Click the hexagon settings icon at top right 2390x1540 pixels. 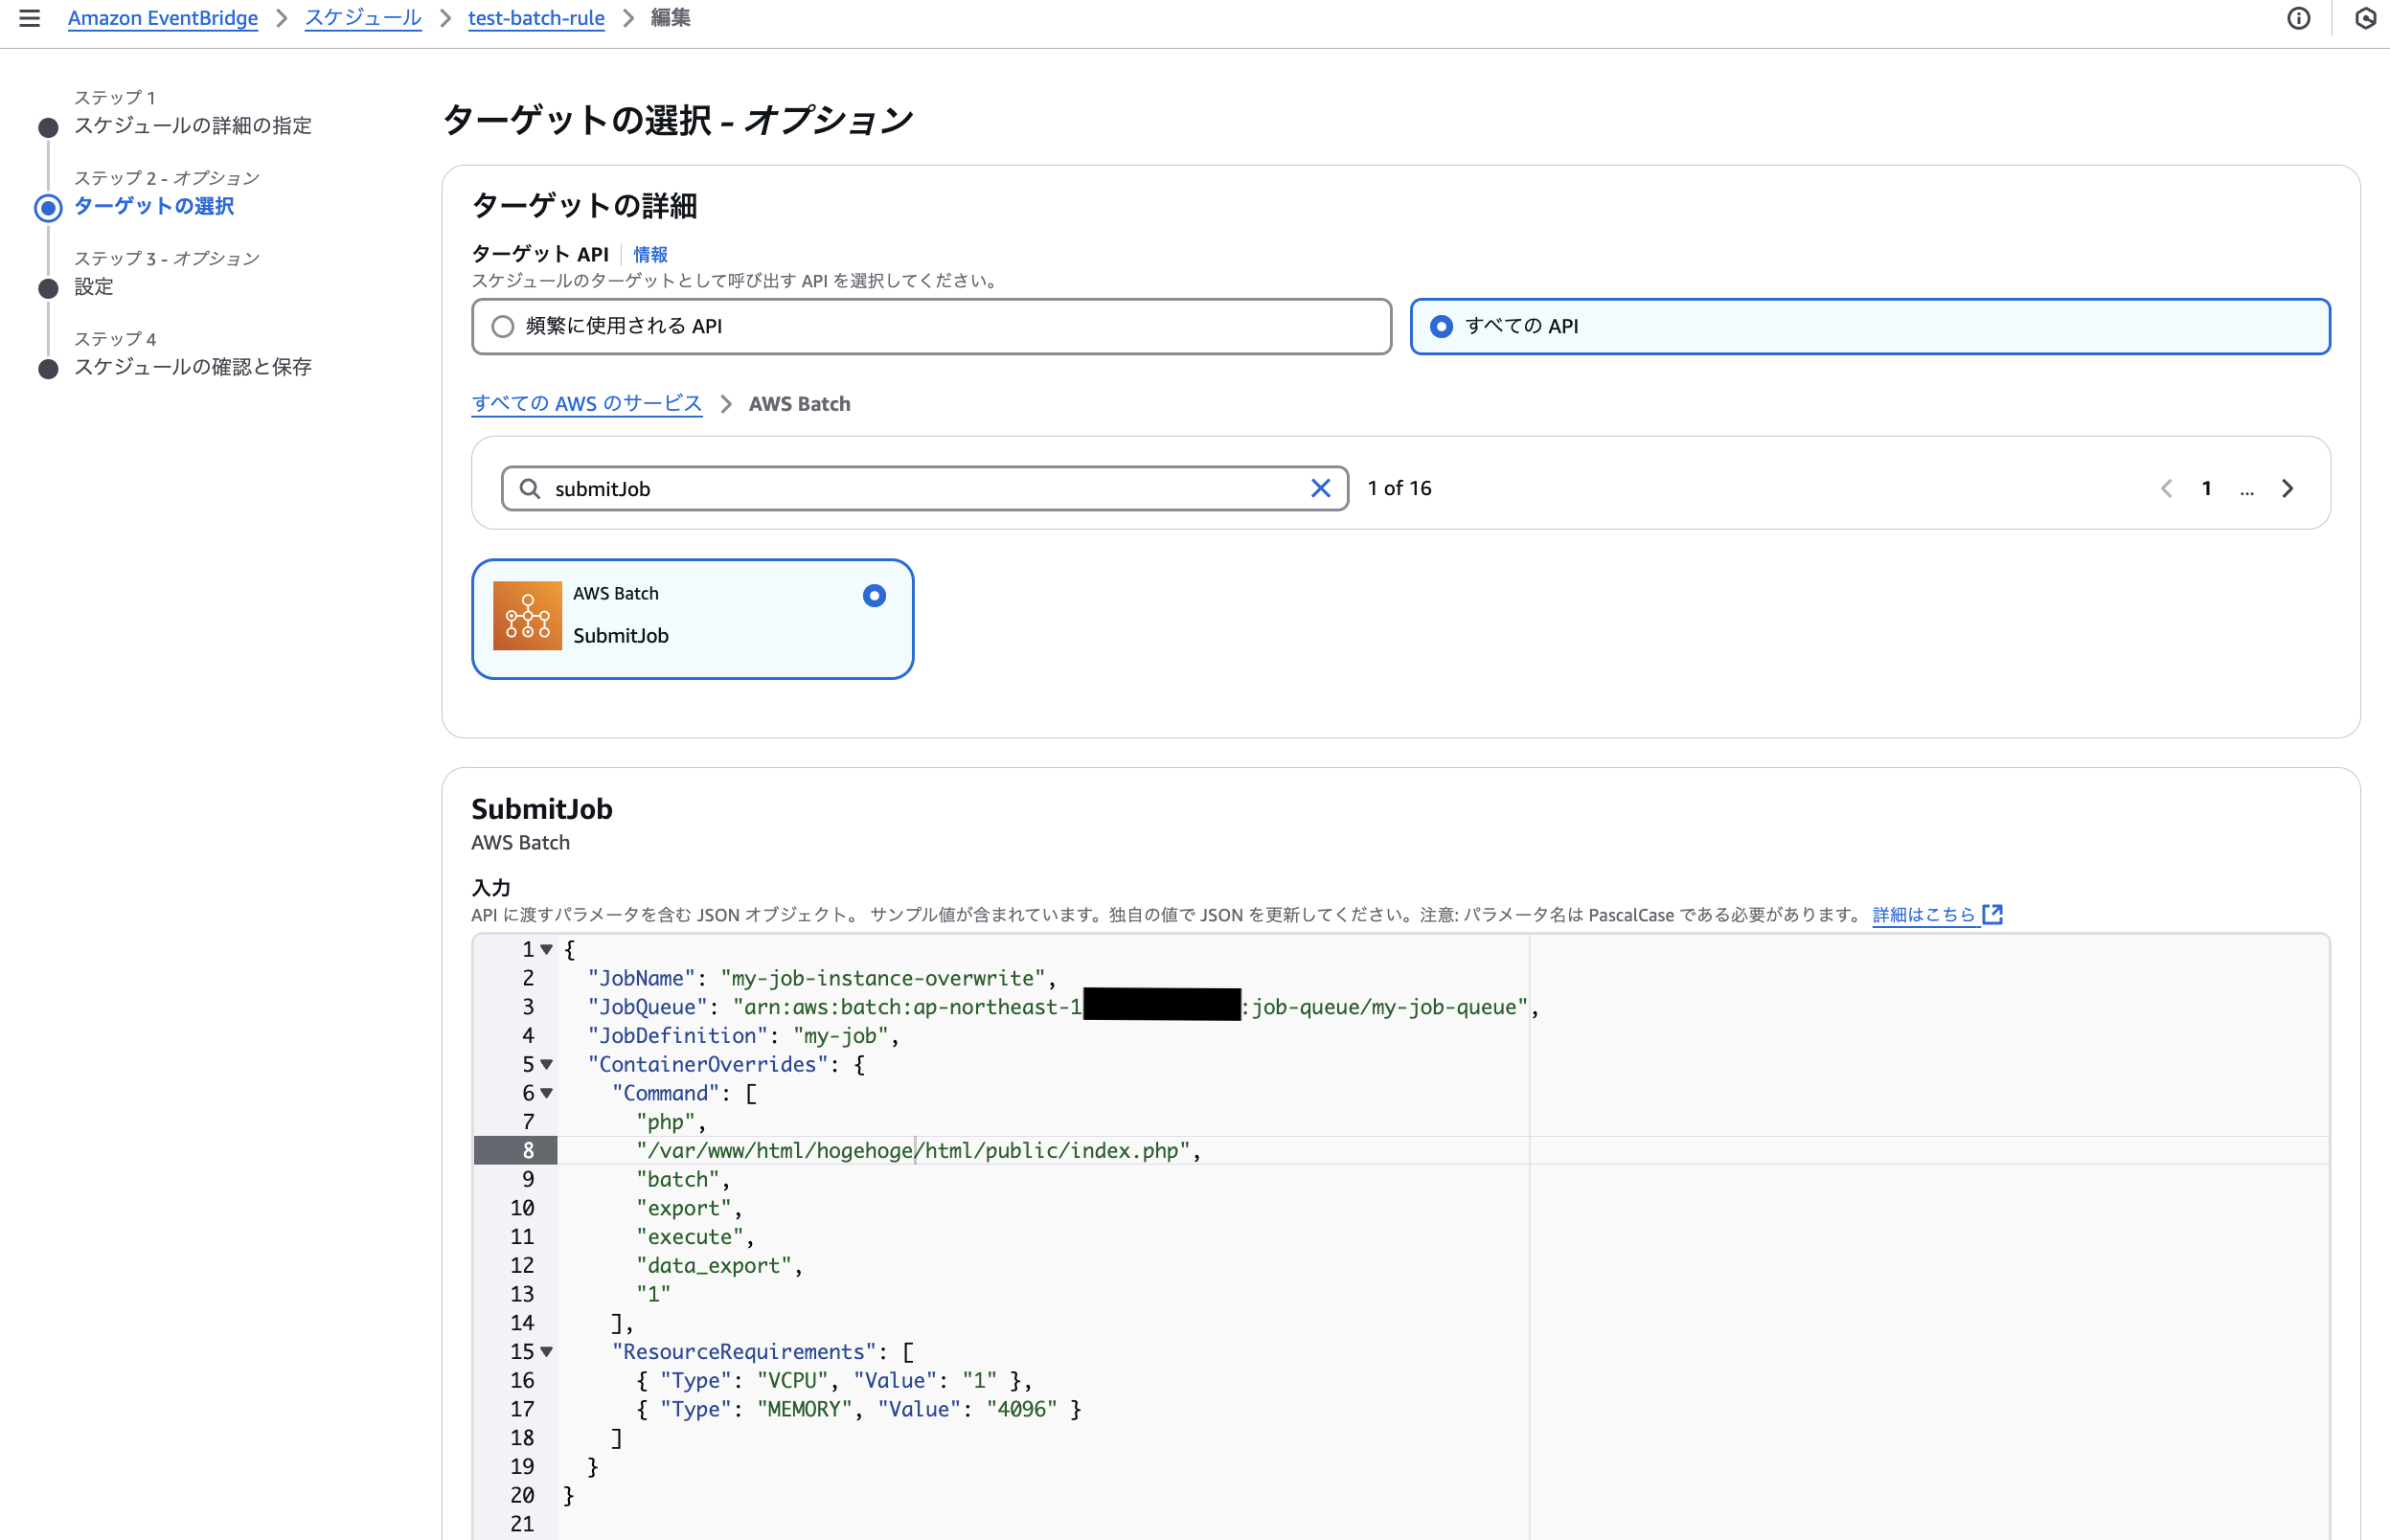click(2365, 18)
